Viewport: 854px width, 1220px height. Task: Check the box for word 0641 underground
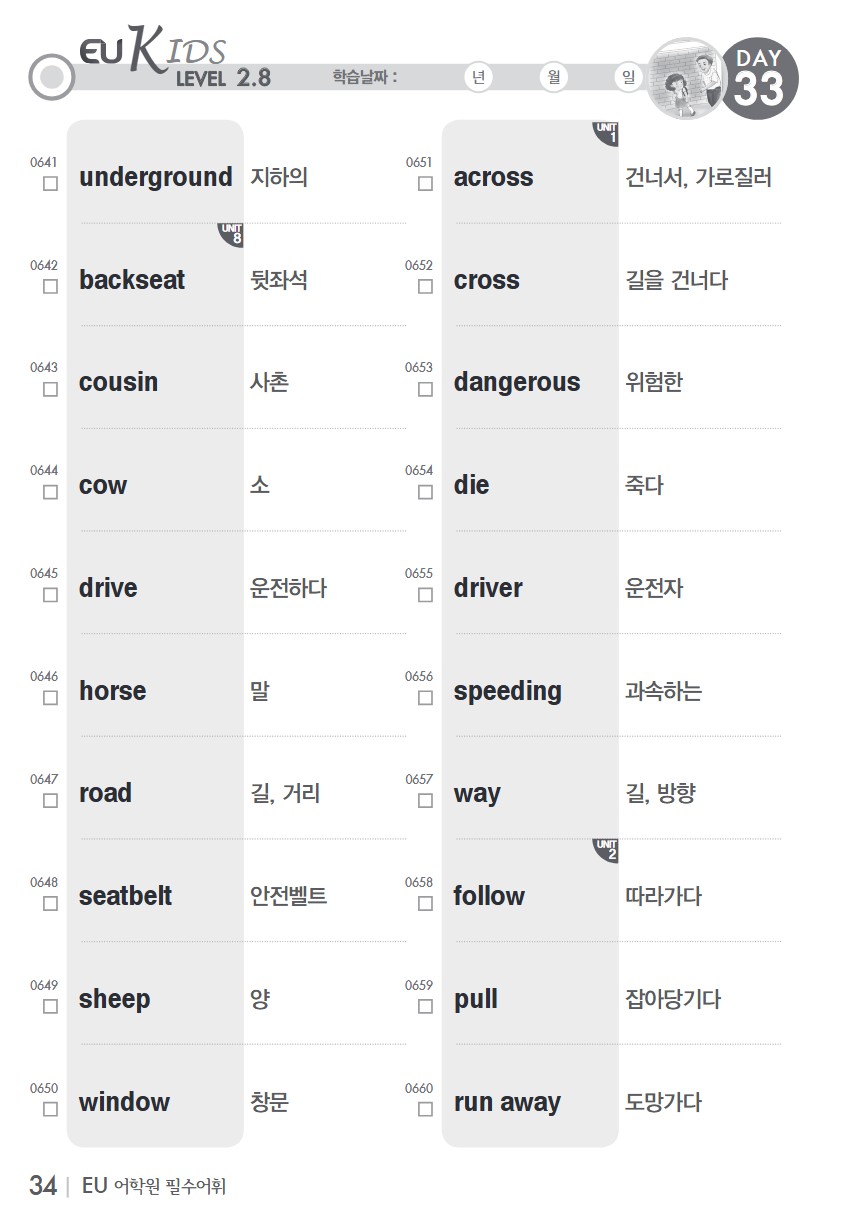click(x=50, y=184)
